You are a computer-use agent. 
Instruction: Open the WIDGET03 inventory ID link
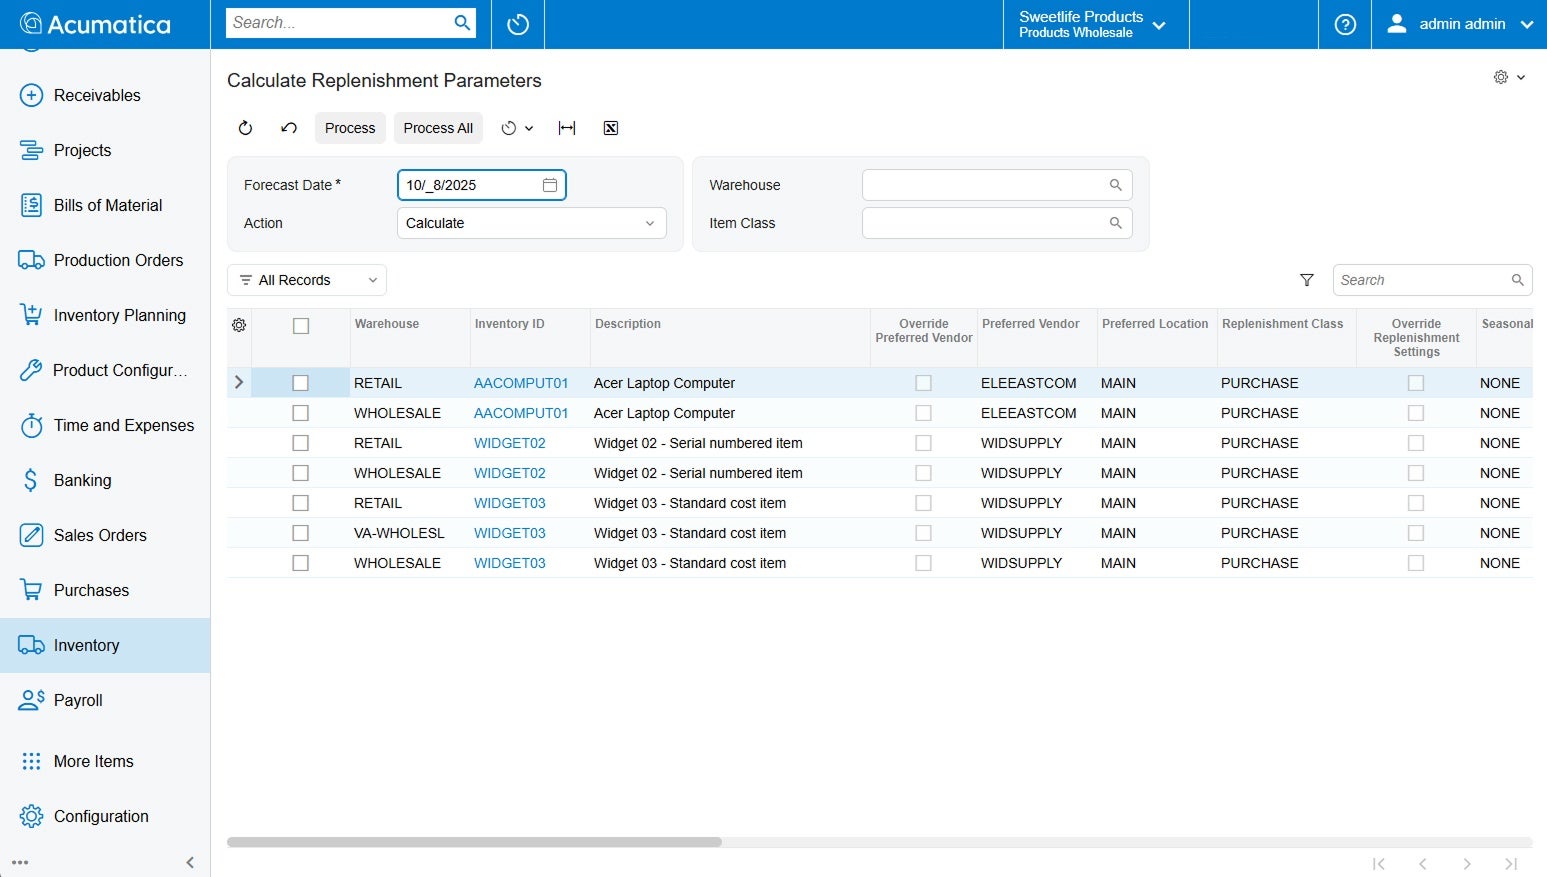[509, 503]
